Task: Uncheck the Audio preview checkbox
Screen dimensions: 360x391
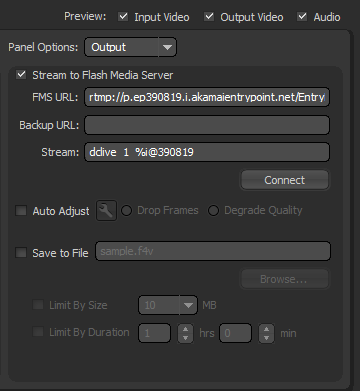Action: [302, 17]
